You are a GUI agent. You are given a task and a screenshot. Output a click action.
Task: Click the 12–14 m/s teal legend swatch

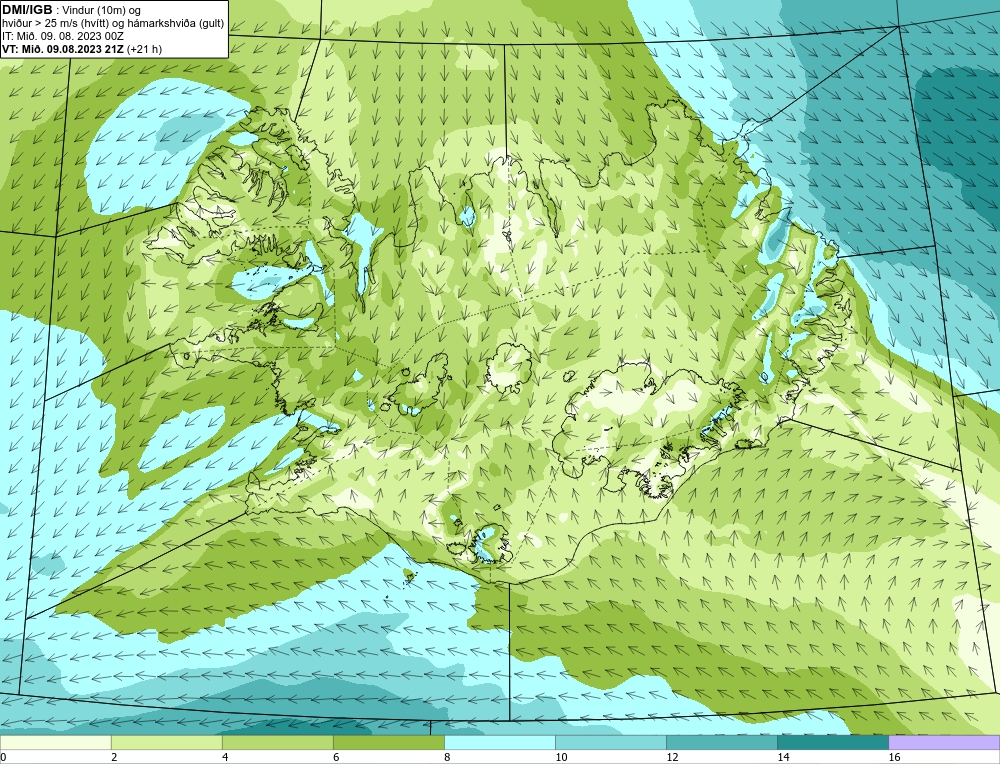point(721,742)
